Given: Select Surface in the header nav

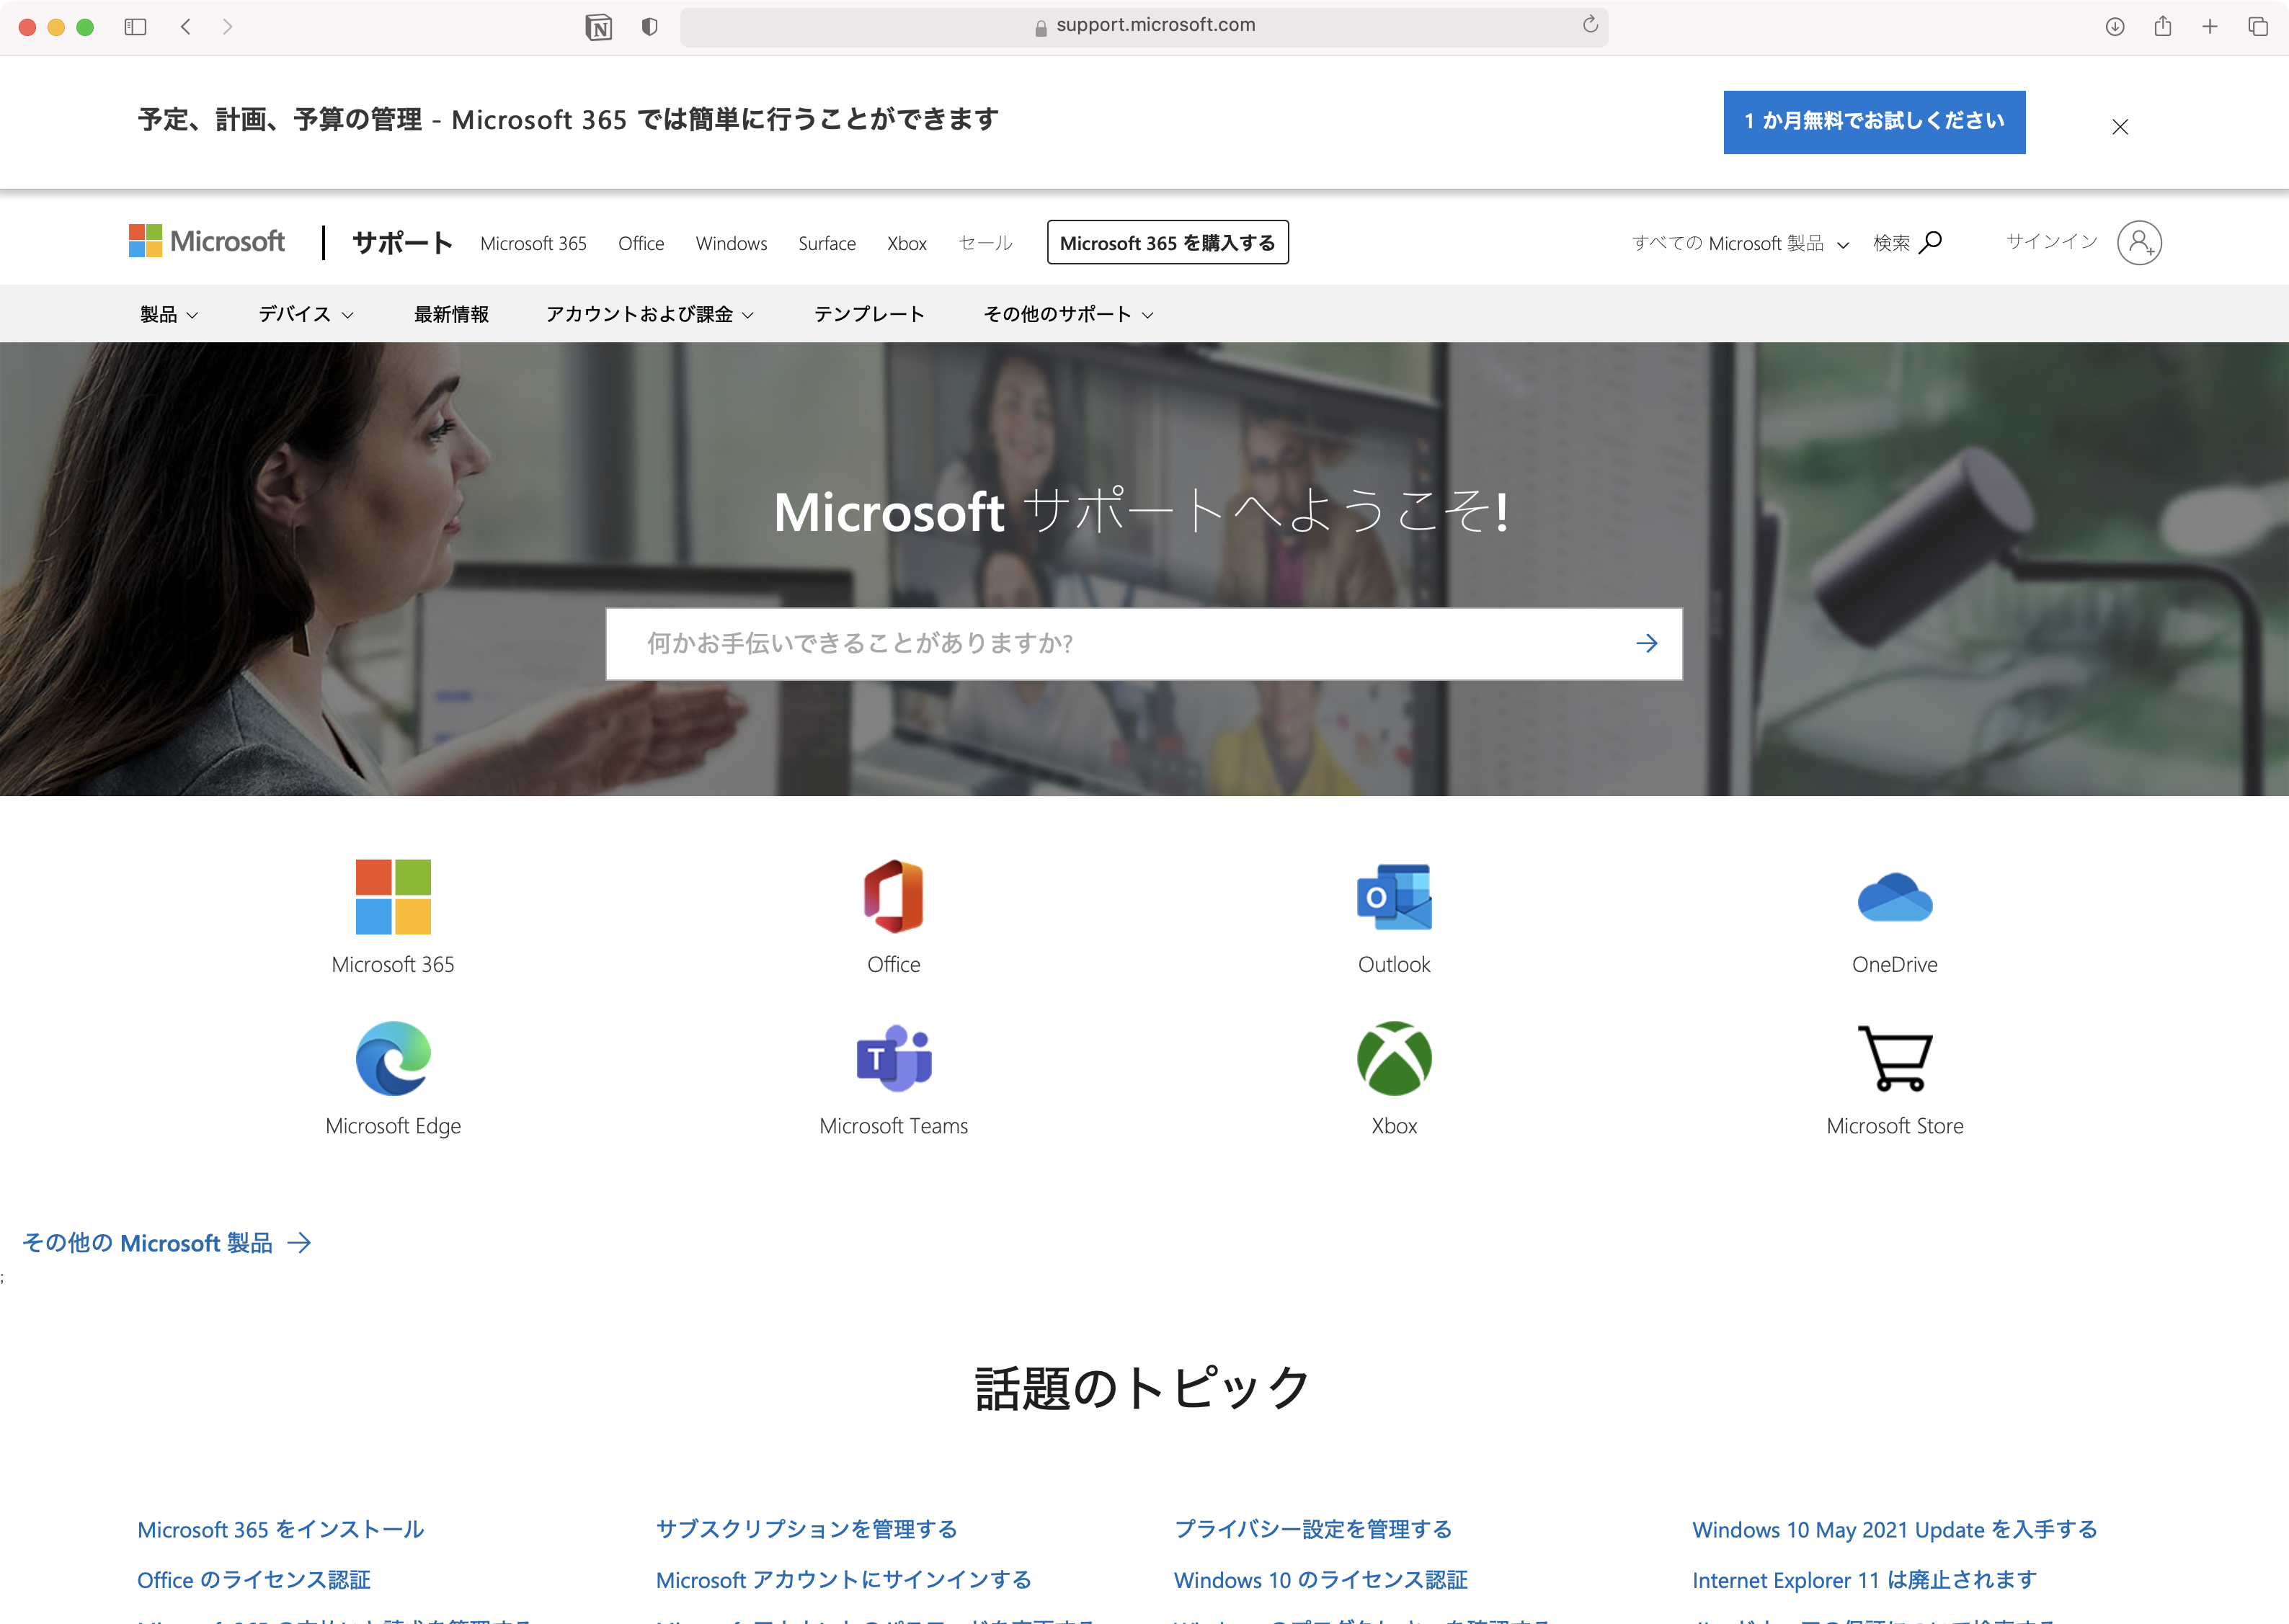Looking at the screenshot, I should (x=827, y=243).
